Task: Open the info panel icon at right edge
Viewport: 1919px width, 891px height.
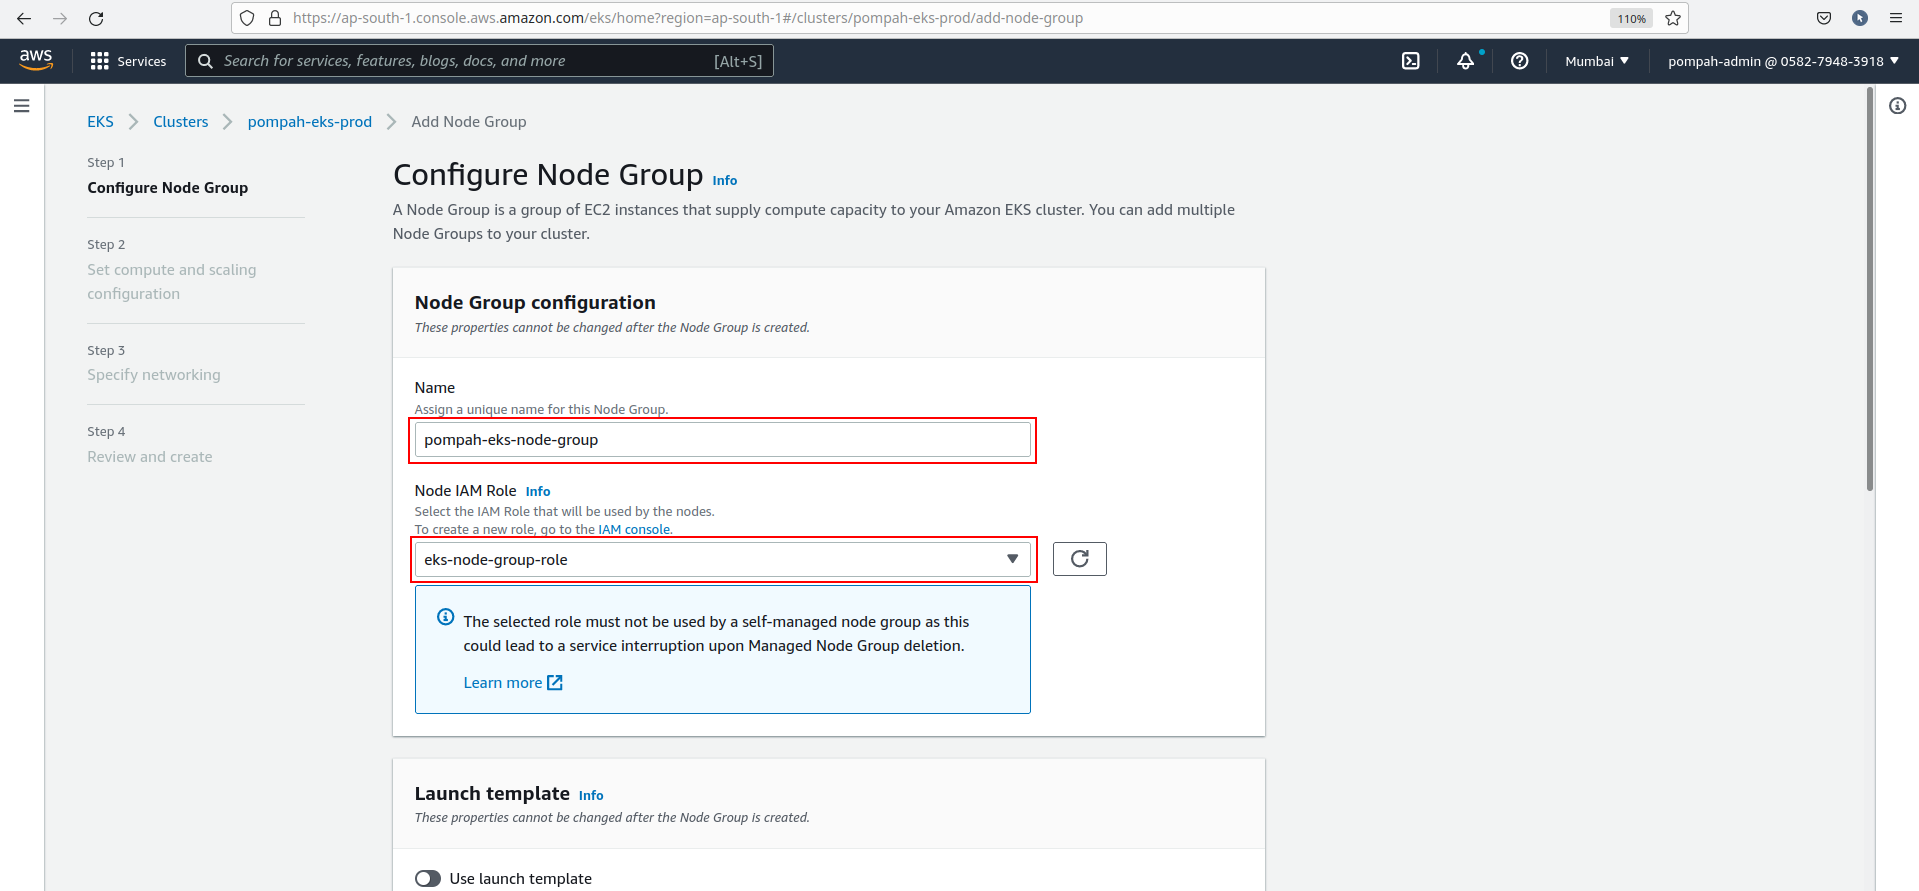Action: click(1897, 106)
